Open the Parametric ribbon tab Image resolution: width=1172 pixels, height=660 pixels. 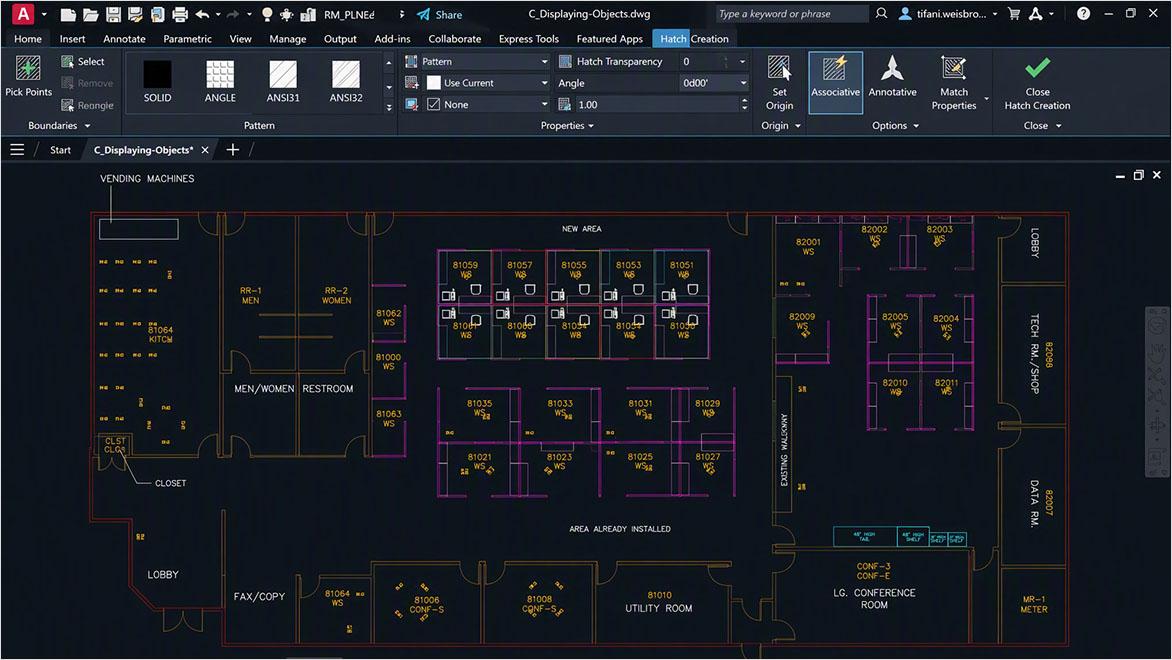[188, 39]
